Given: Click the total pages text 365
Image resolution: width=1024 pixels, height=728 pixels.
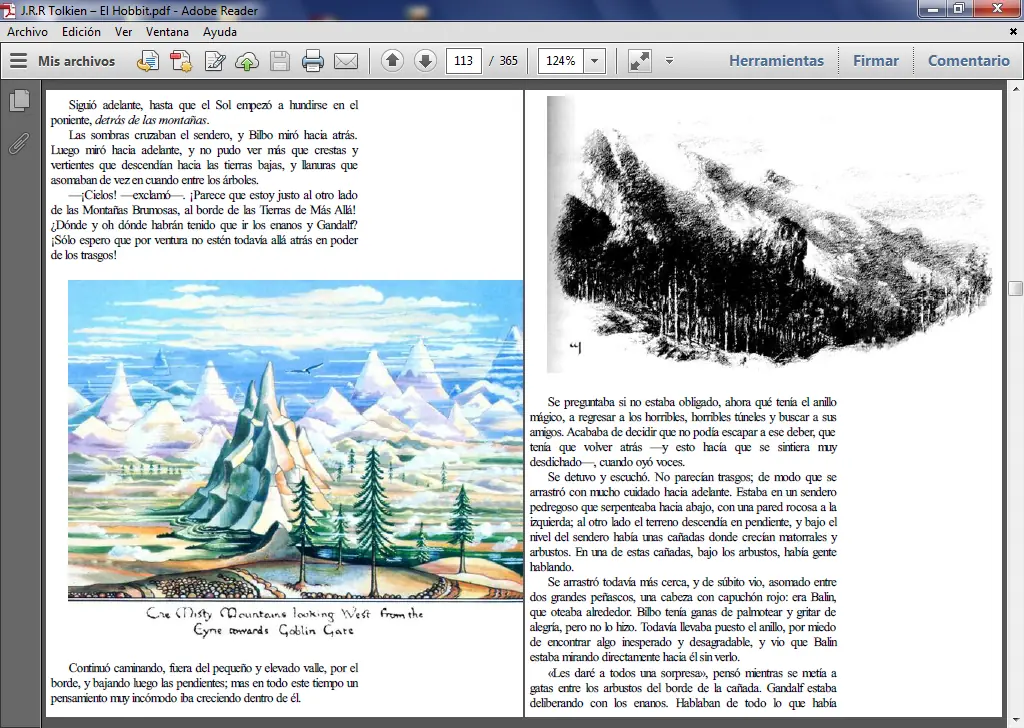Looking at the screenshot, I should point(509,61).
